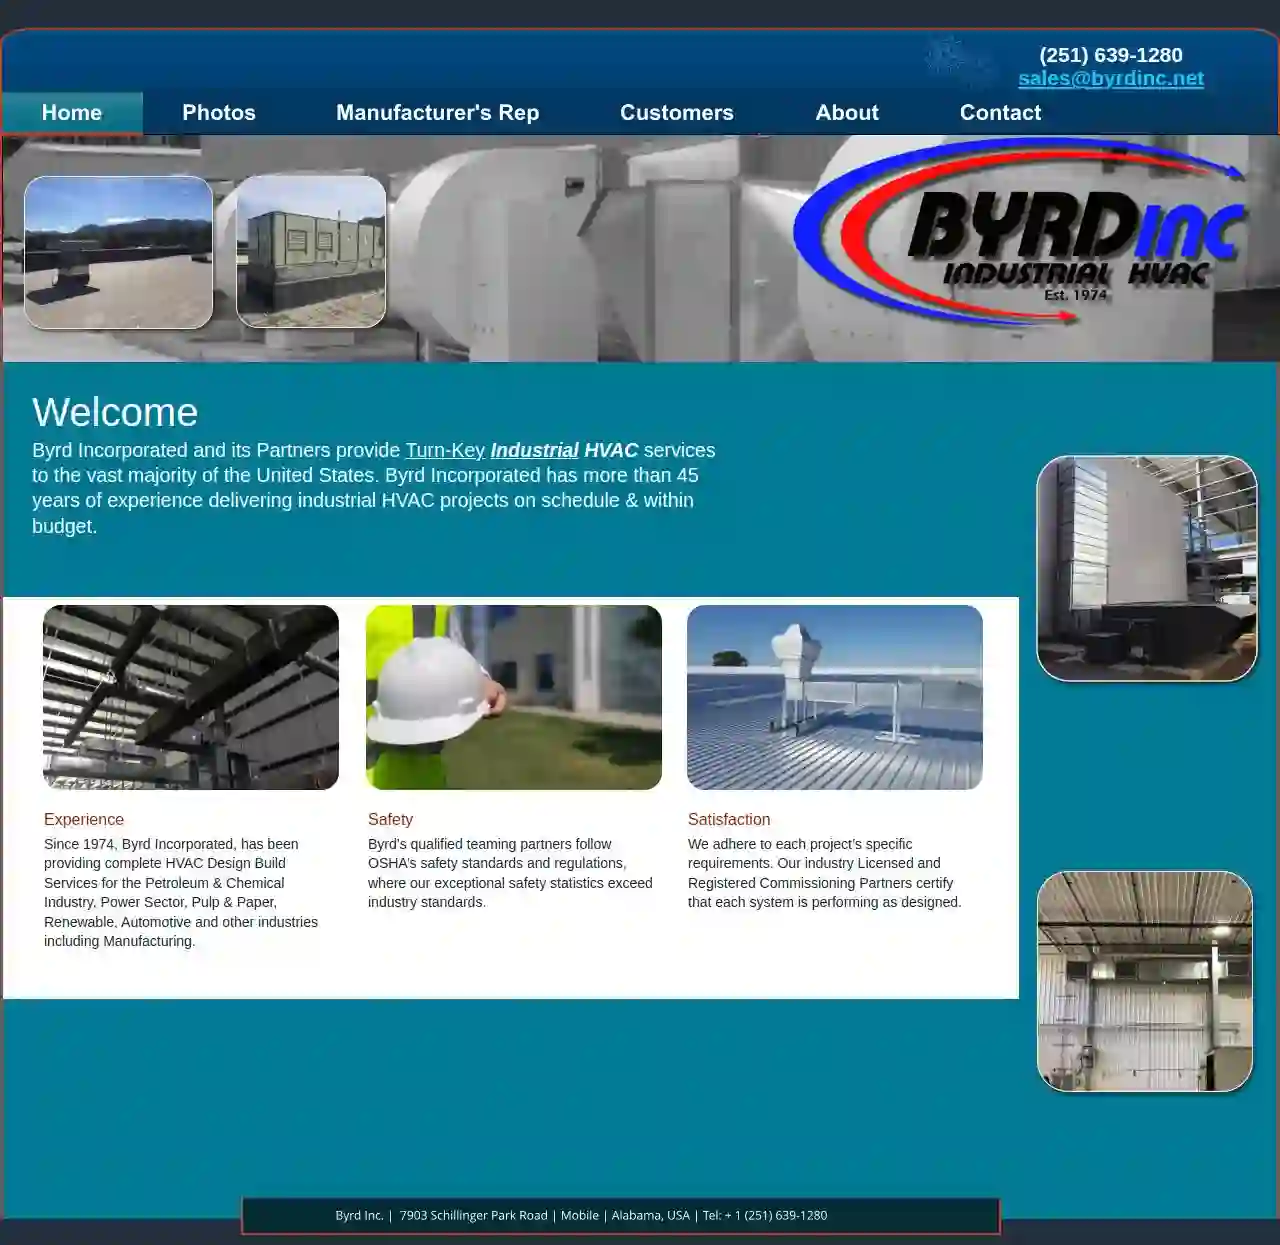Follow the Turn-Key link

[x=445, y=450]
